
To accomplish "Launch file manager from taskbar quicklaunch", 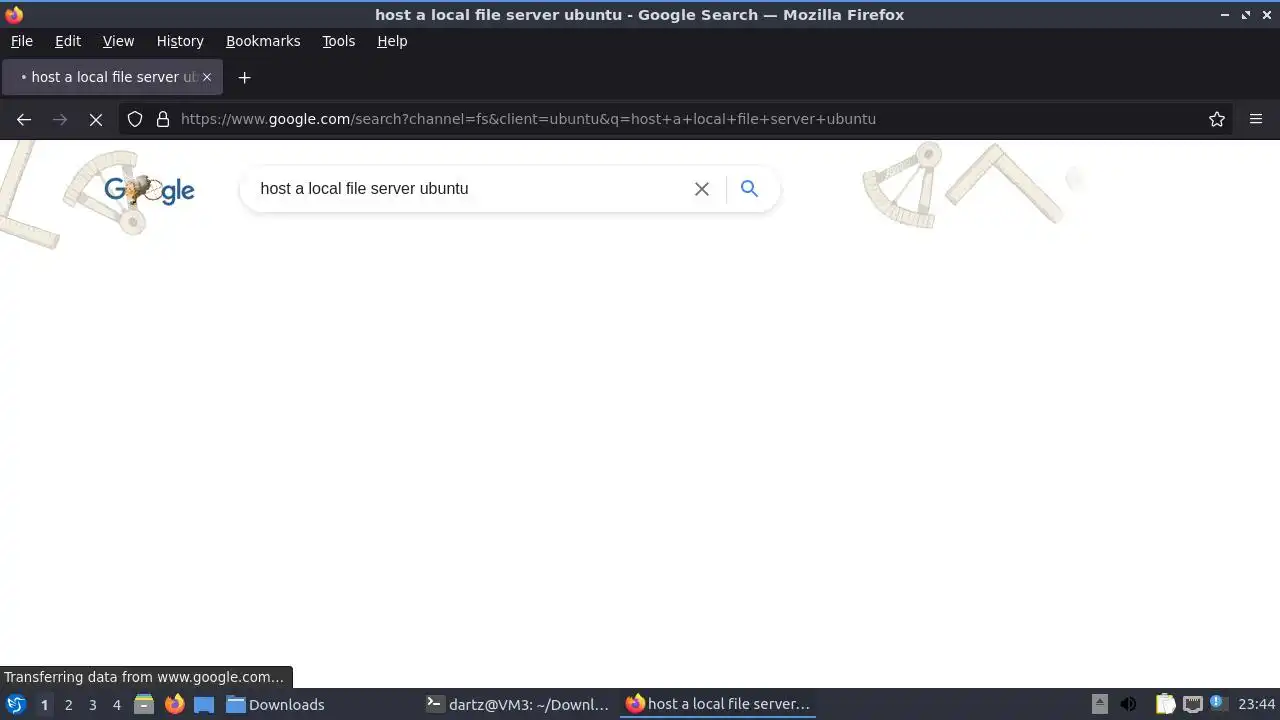I will (x=144, y=705).
